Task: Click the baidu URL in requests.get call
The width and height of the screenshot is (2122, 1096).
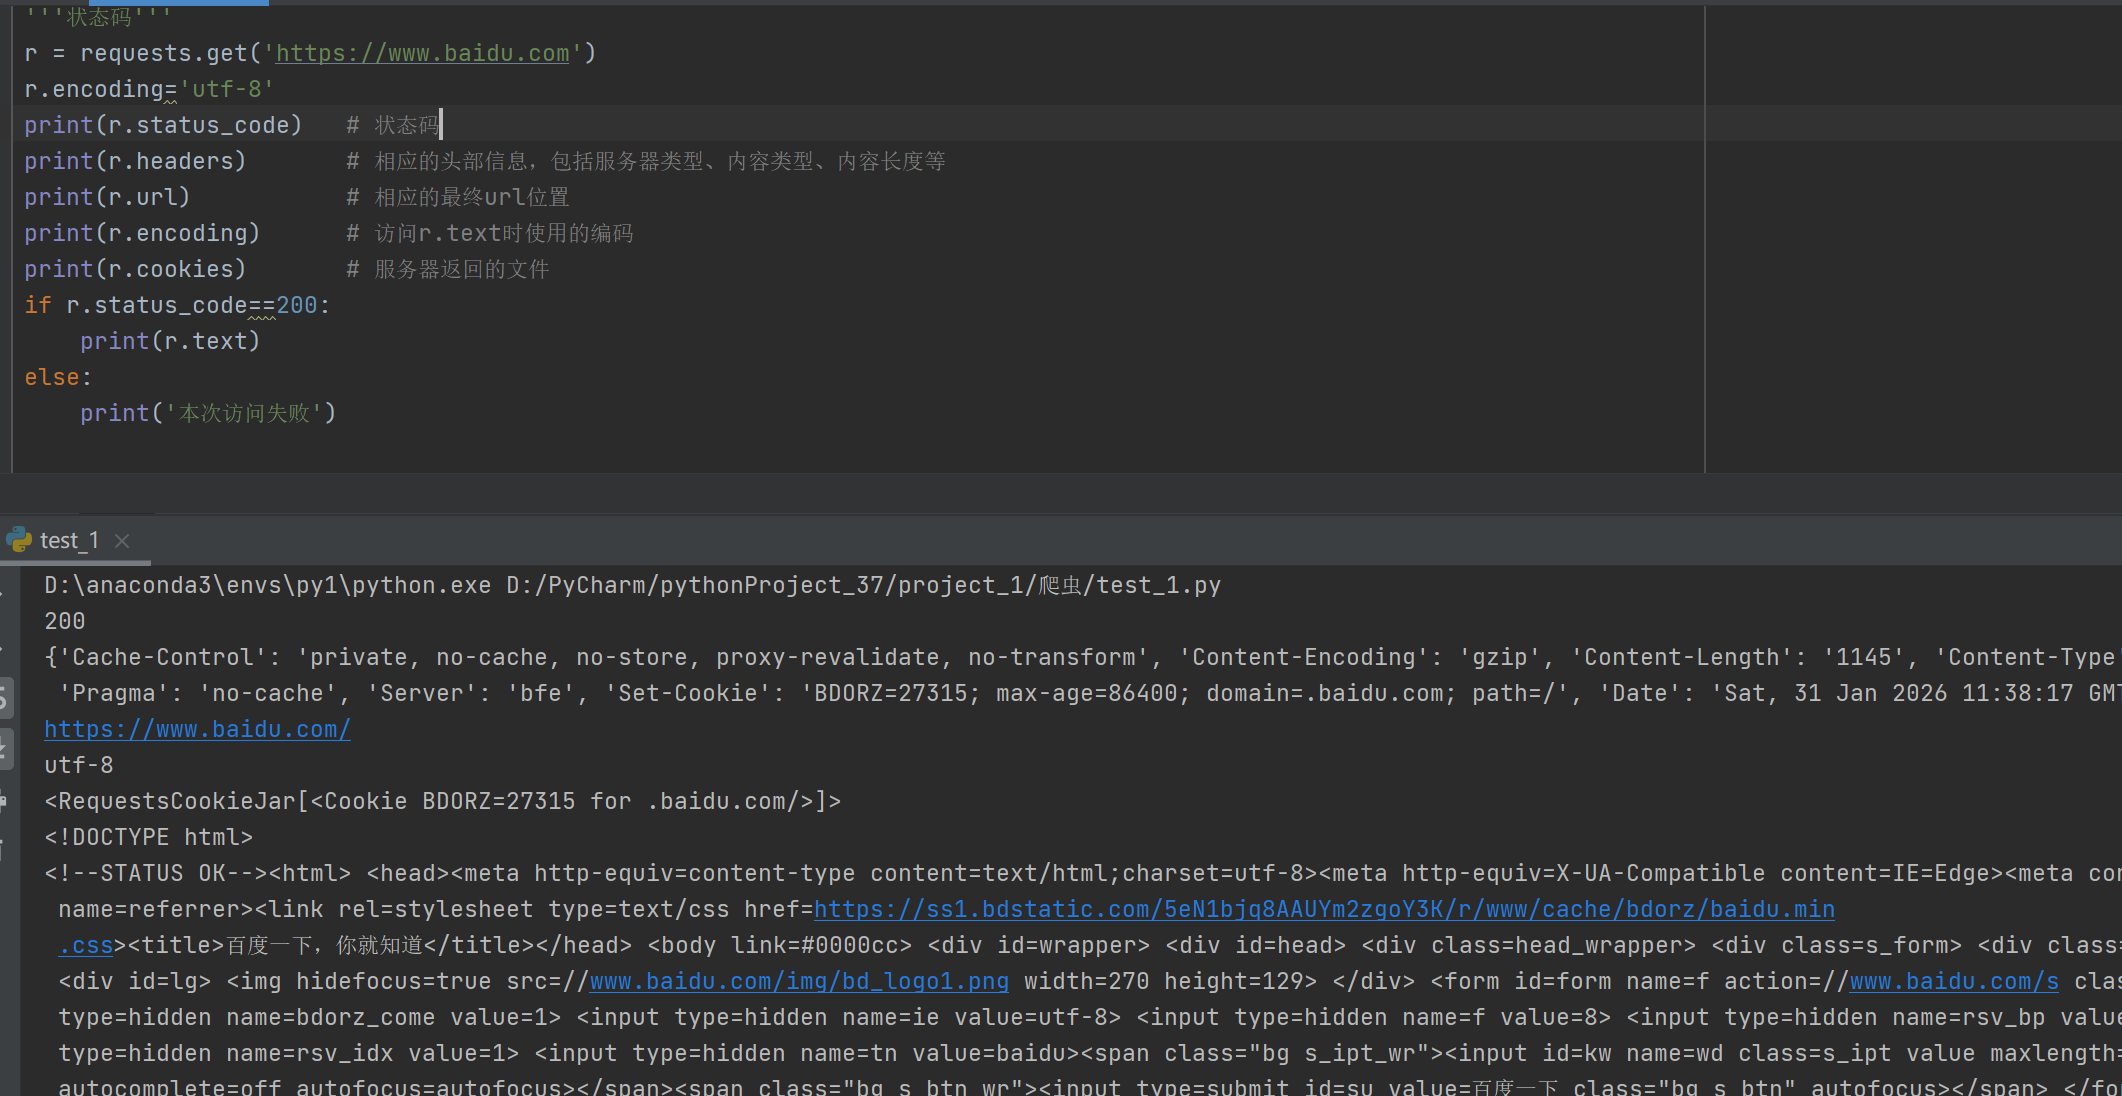Action: point(422,54)
